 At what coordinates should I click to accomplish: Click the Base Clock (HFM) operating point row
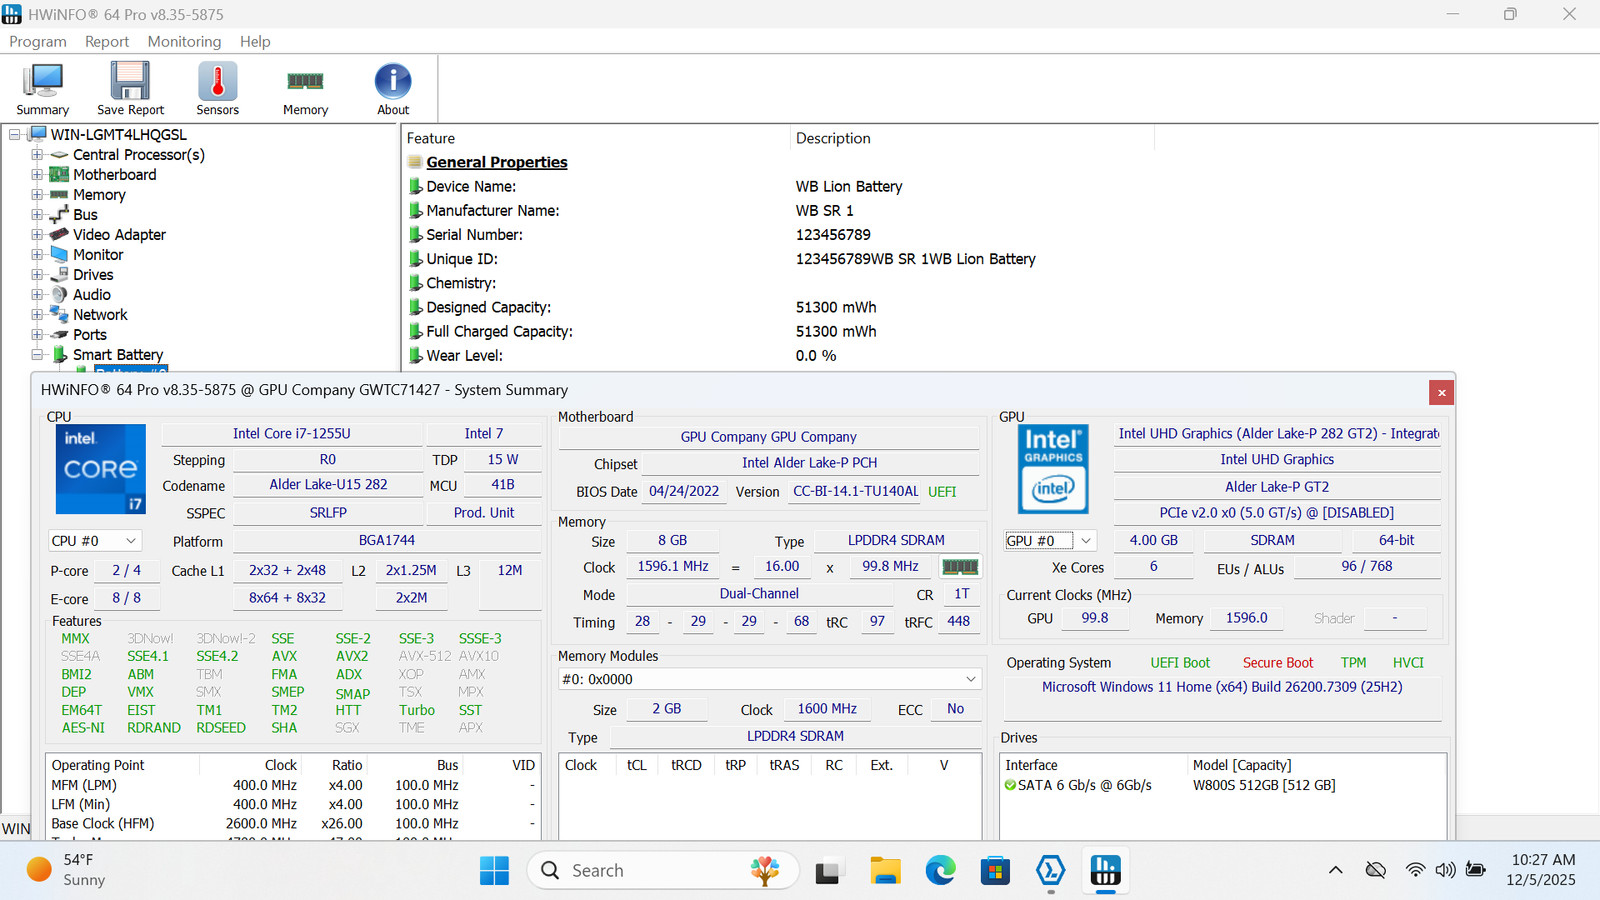295,824
